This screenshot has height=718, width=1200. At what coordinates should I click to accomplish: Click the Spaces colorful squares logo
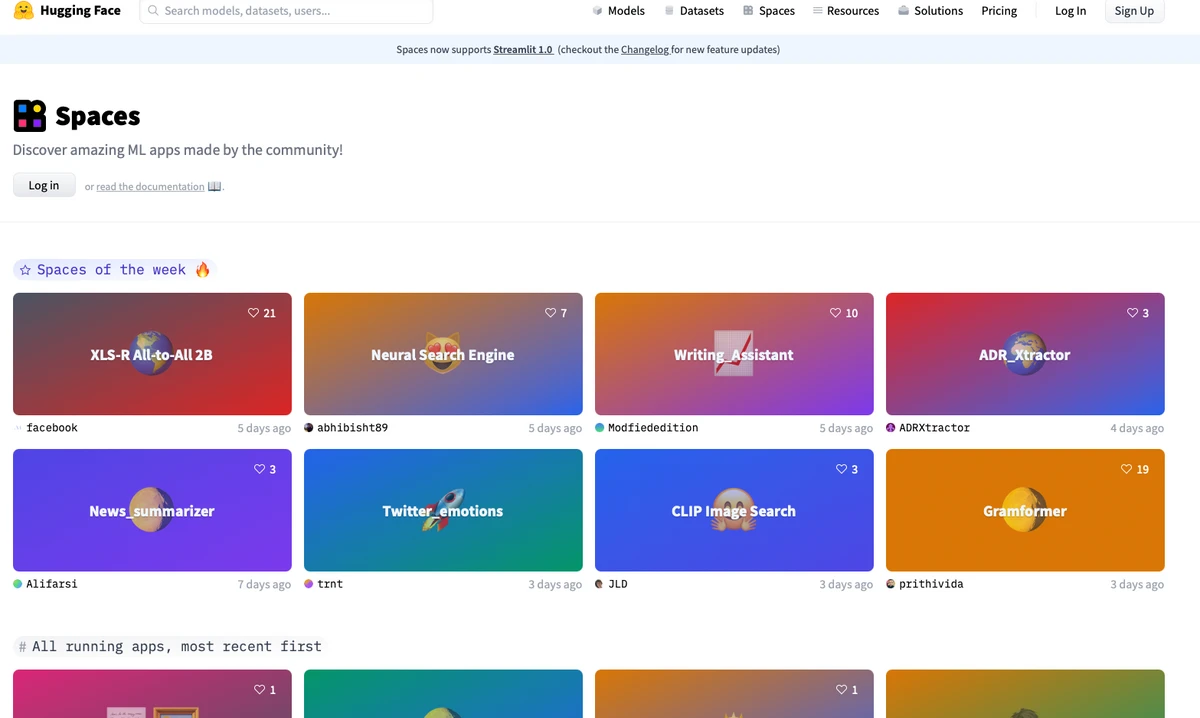[30, 116]
